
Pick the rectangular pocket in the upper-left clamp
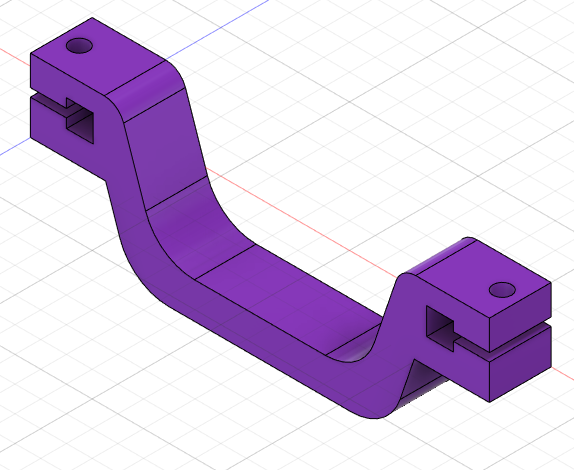pyautogui.click(x=80, y=120)
